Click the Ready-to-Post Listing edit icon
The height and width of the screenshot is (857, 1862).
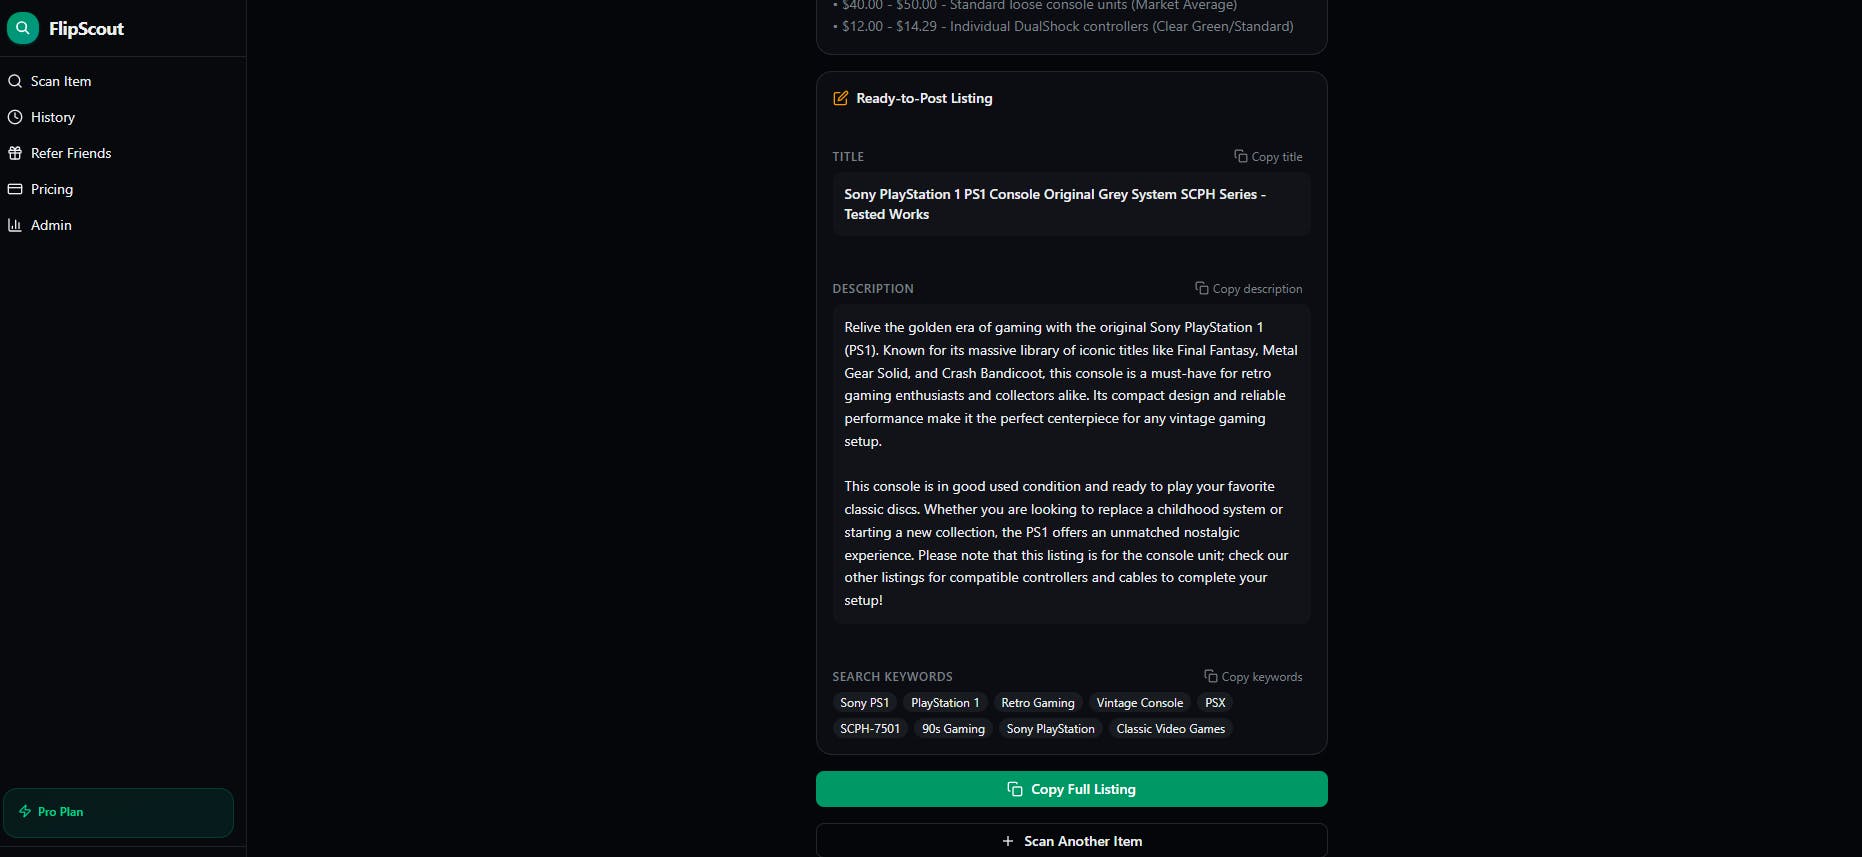point(841,98)
